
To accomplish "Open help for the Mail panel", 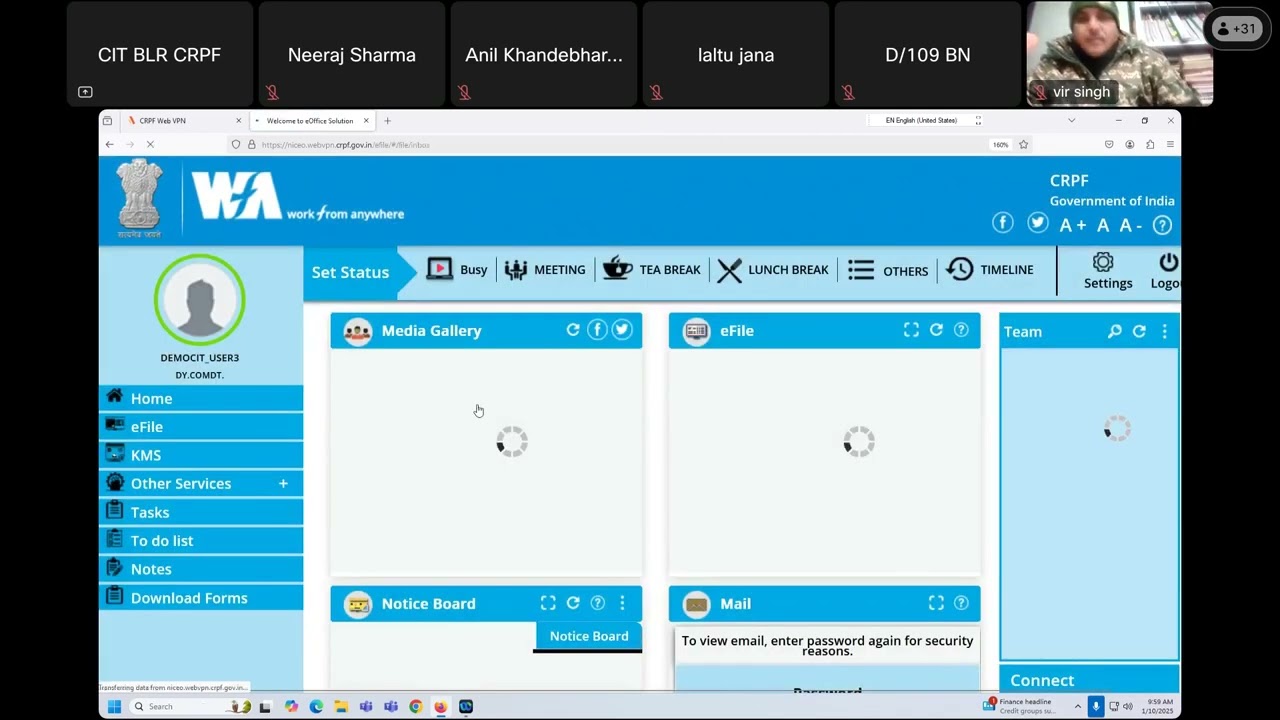I will (961, 603).
